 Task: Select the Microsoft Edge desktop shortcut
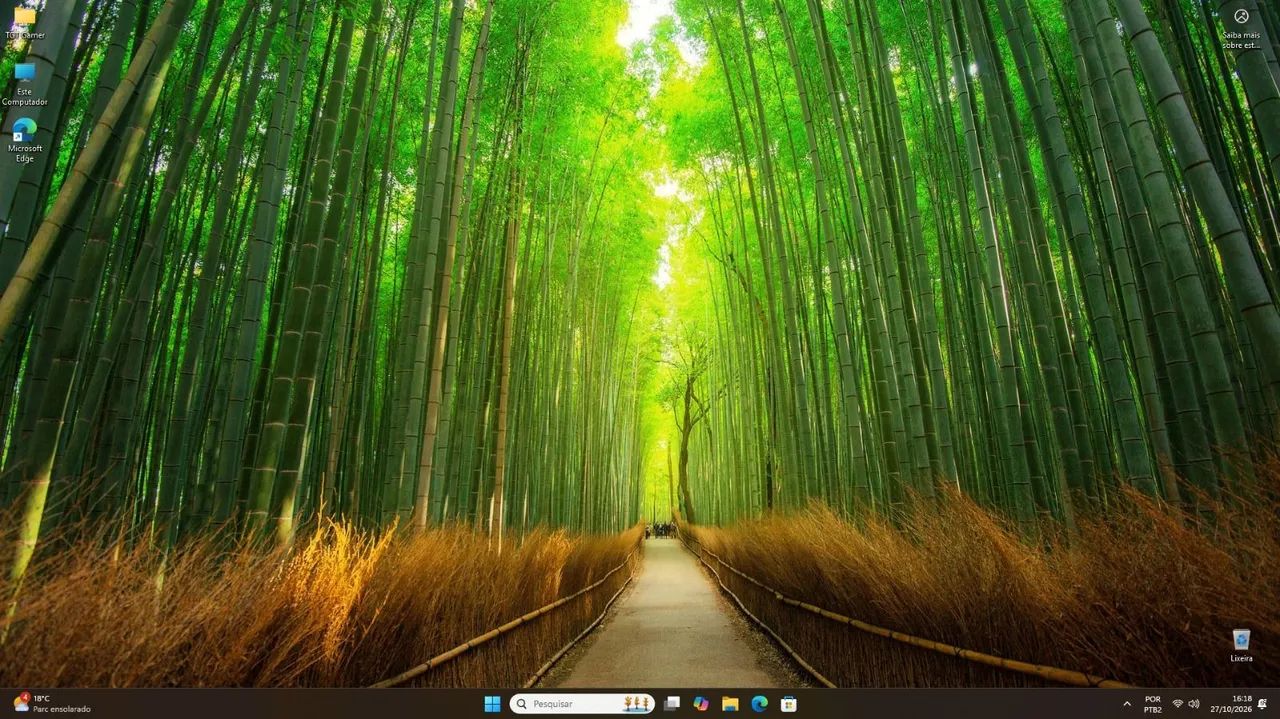coord(24,140)
